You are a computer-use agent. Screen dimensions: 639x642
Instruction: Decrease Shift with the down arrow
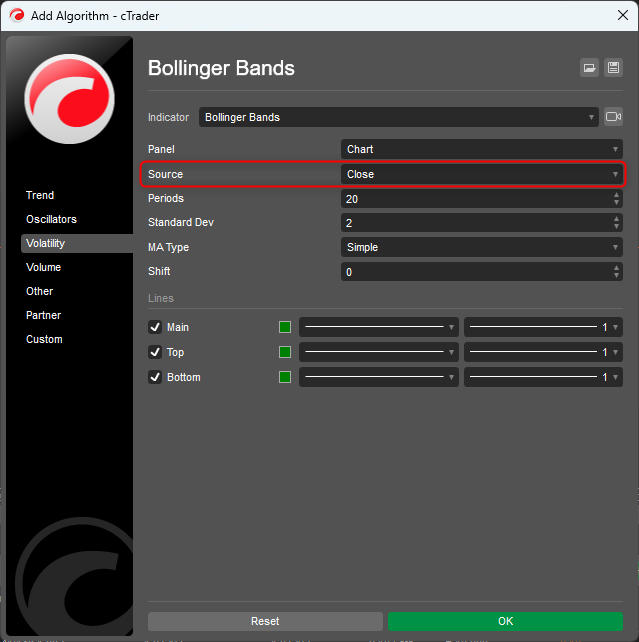coord(616,276)
